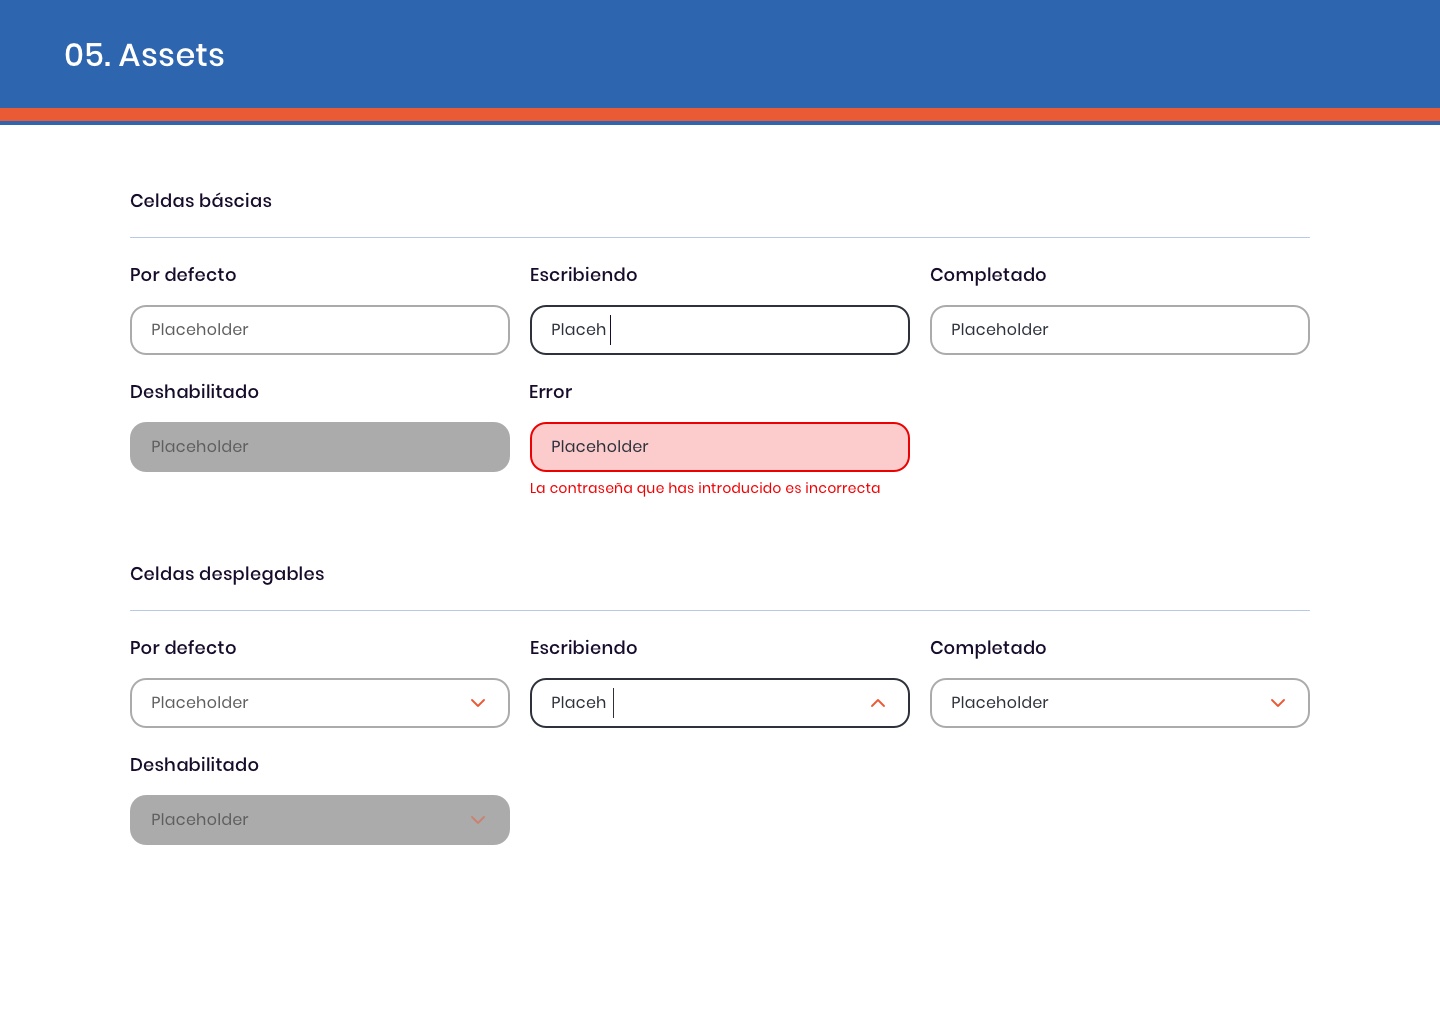Click the Por defecto basic input field

(x=320, y=330)
